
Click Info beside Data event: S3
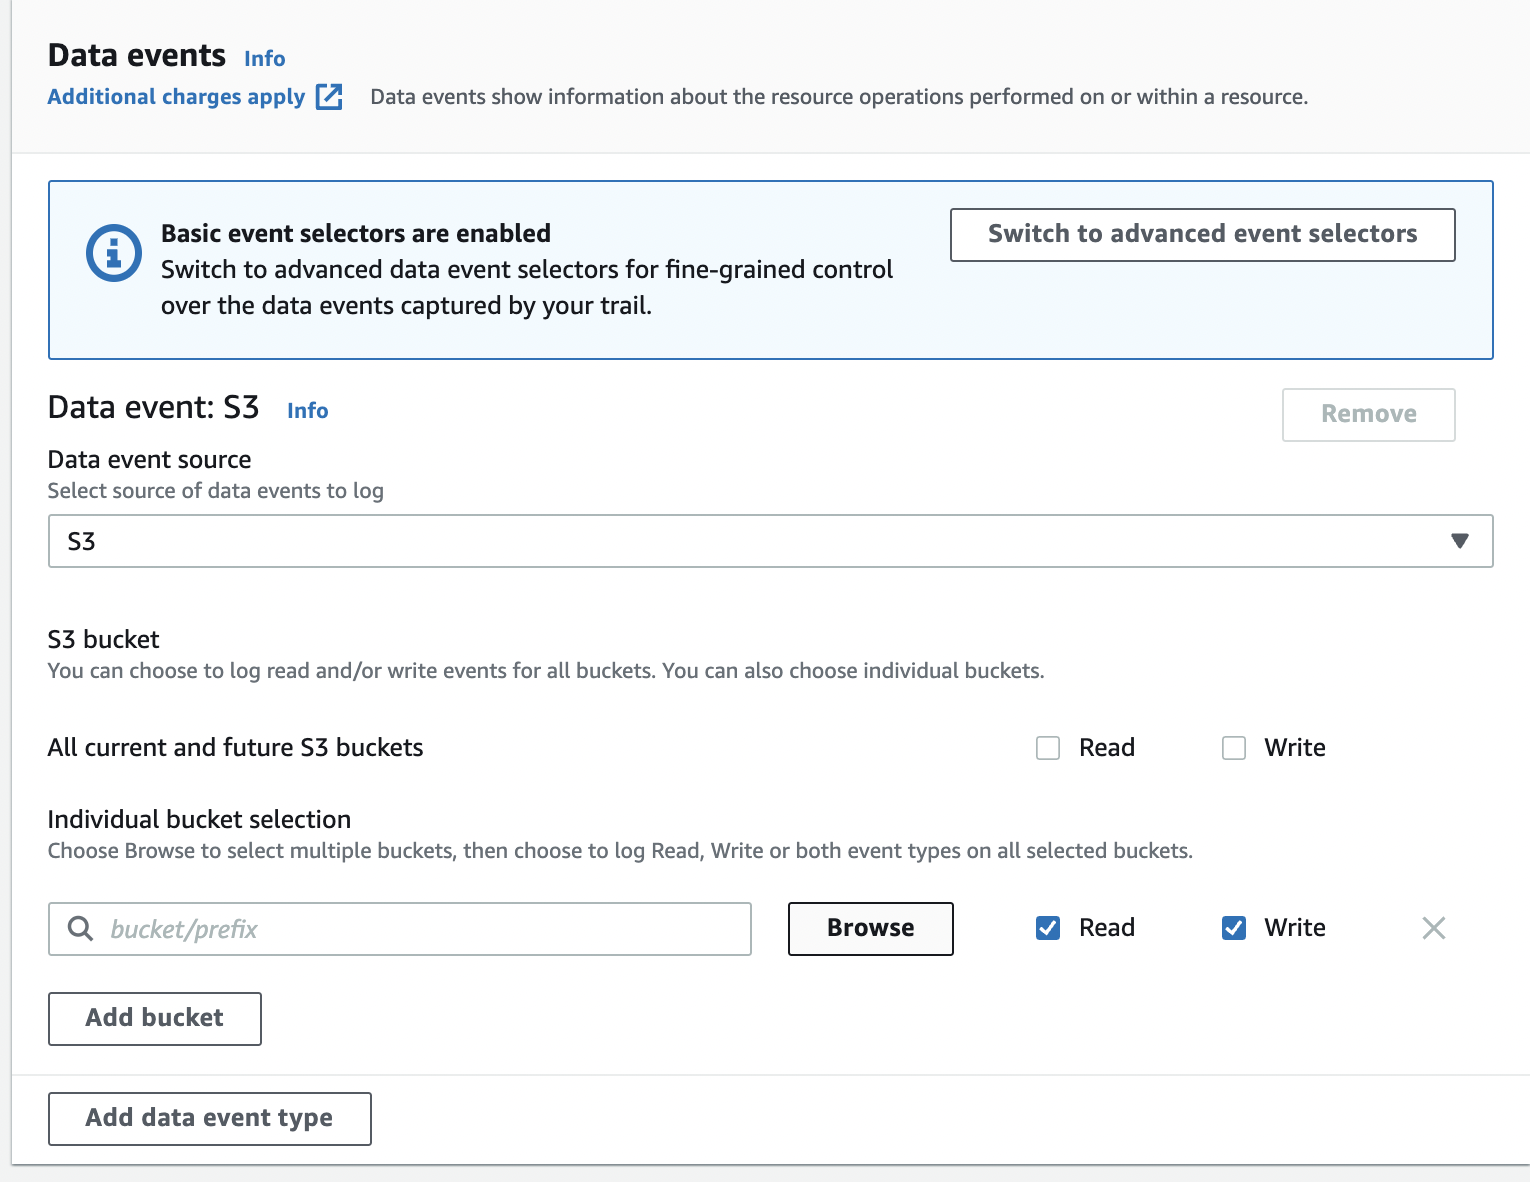point(307,410)
